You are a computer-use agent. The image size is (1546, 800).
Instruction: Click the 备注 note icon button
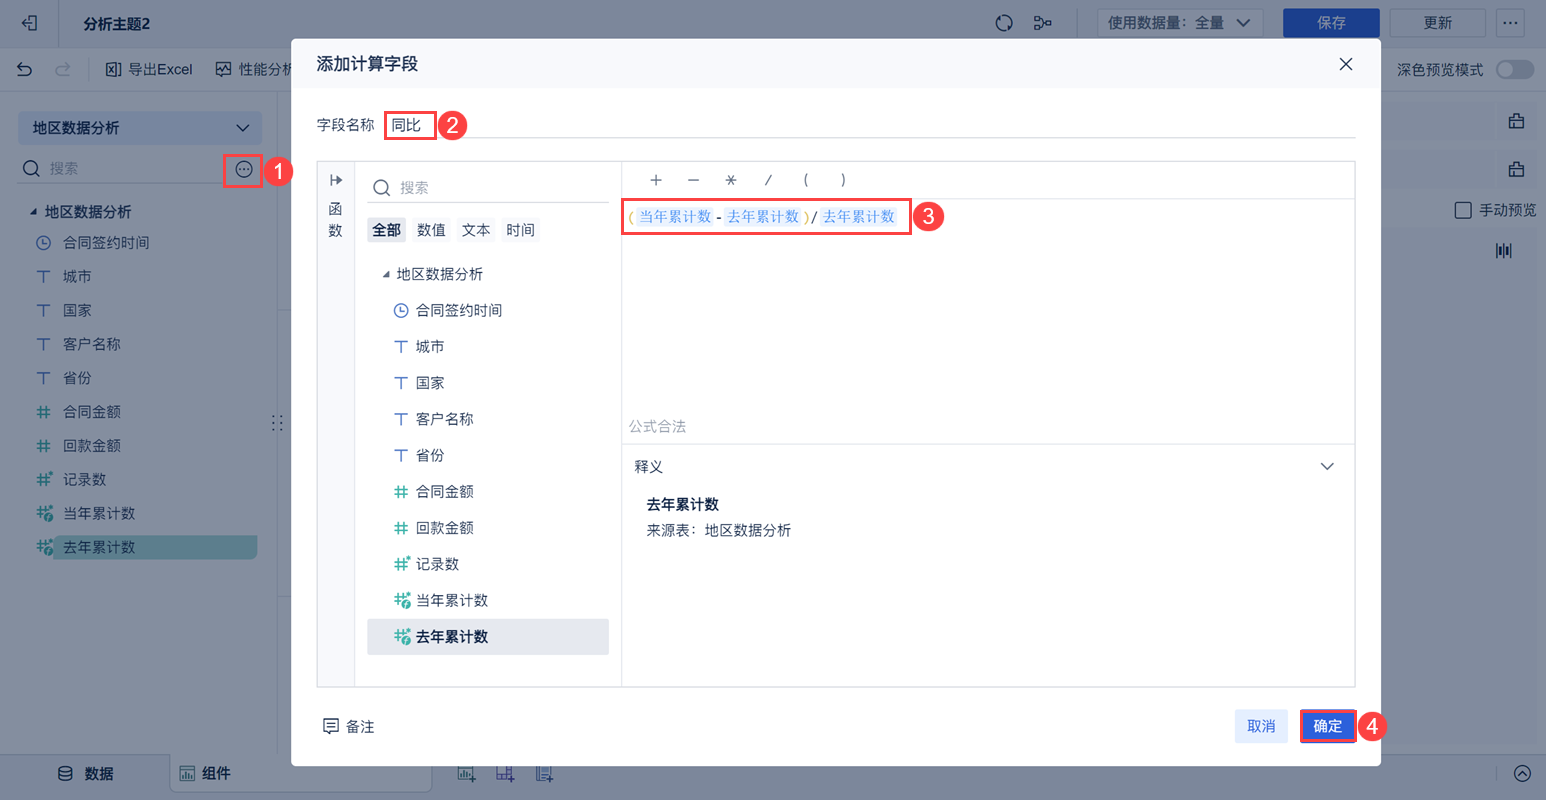coord(348,727)
